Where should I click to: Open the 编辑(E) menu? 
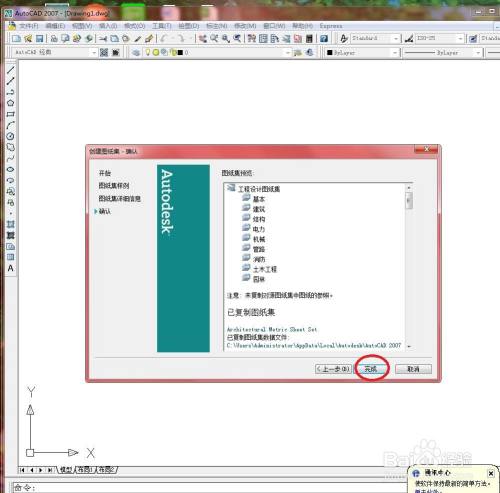click(55, 26)
